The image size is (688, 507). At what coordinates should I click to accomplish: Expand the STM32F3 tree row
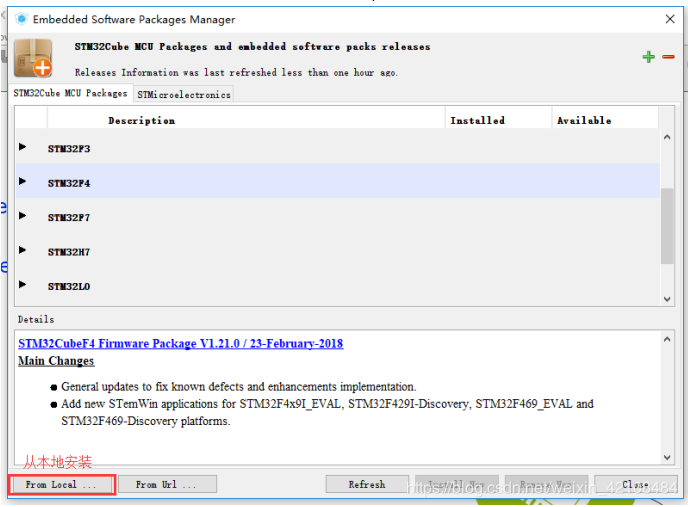tap(22, 147)
